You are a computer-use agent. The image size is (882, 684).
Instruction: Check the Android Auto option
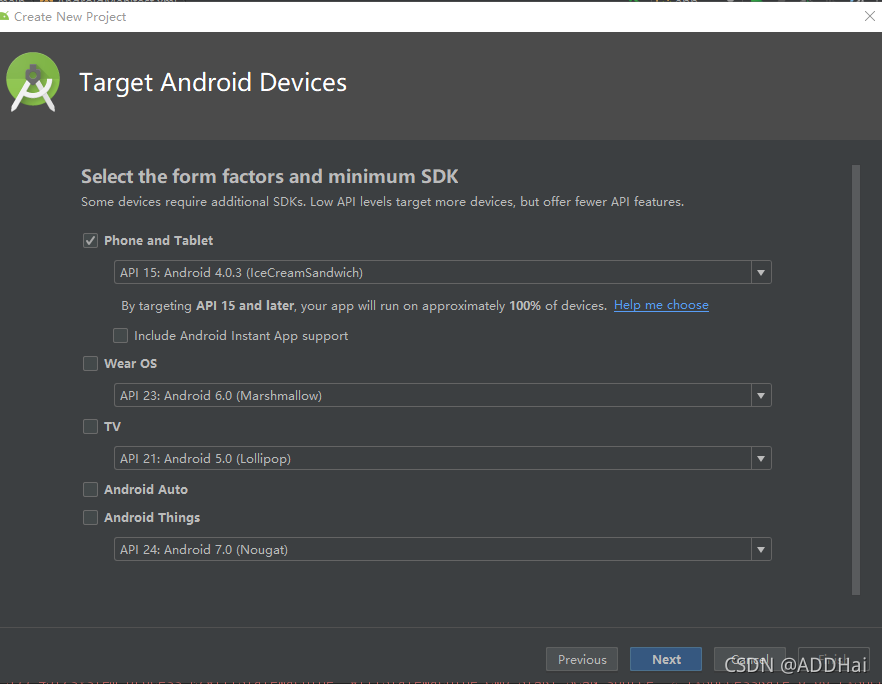coord(90,489)
